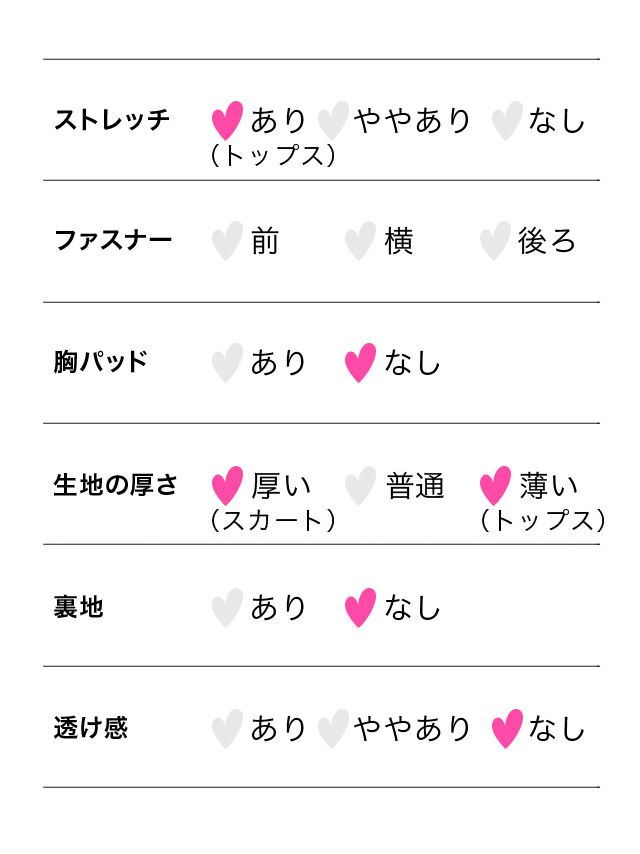Toggle the 薄い heart in 生地の厚さ
The height and width of the screenshot is (854, 640).
[x=494, y=486]
